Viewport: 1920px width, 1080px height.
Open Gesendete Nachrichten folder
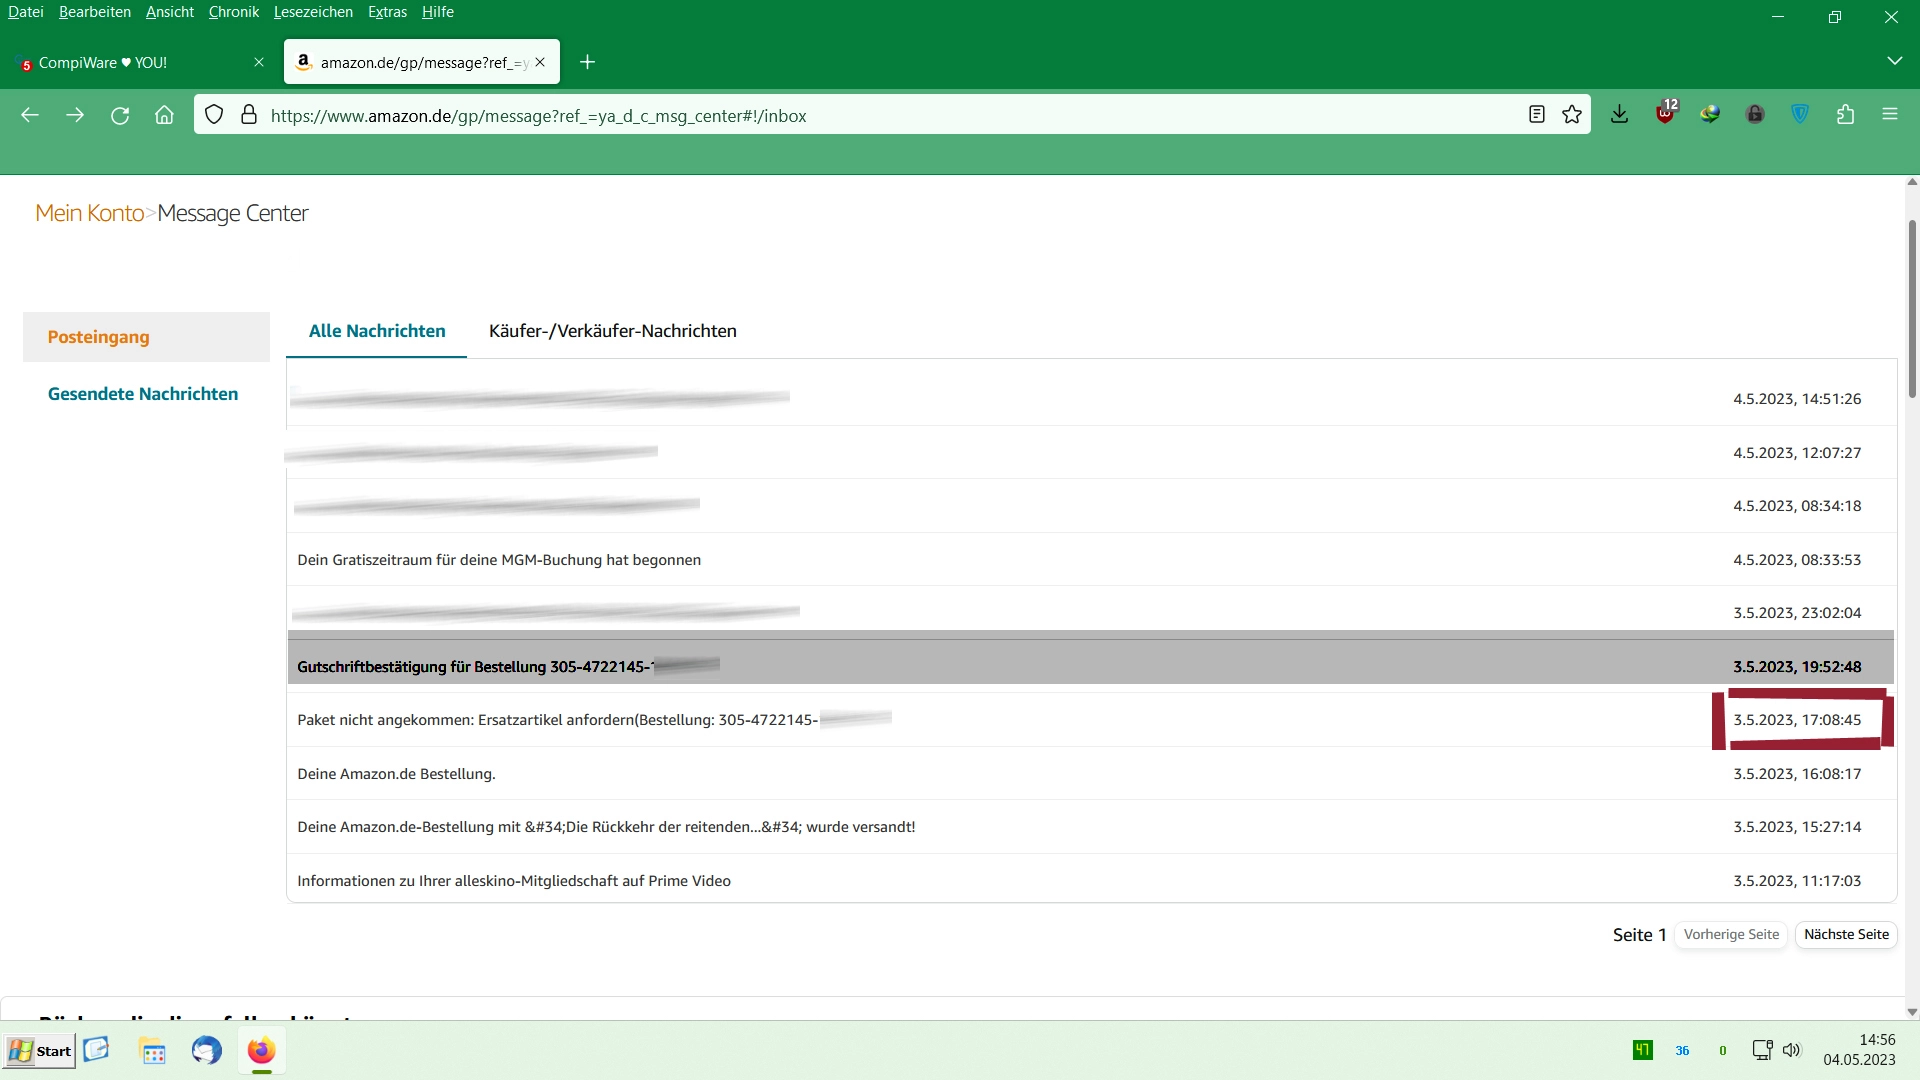click(x=143, y=394)
